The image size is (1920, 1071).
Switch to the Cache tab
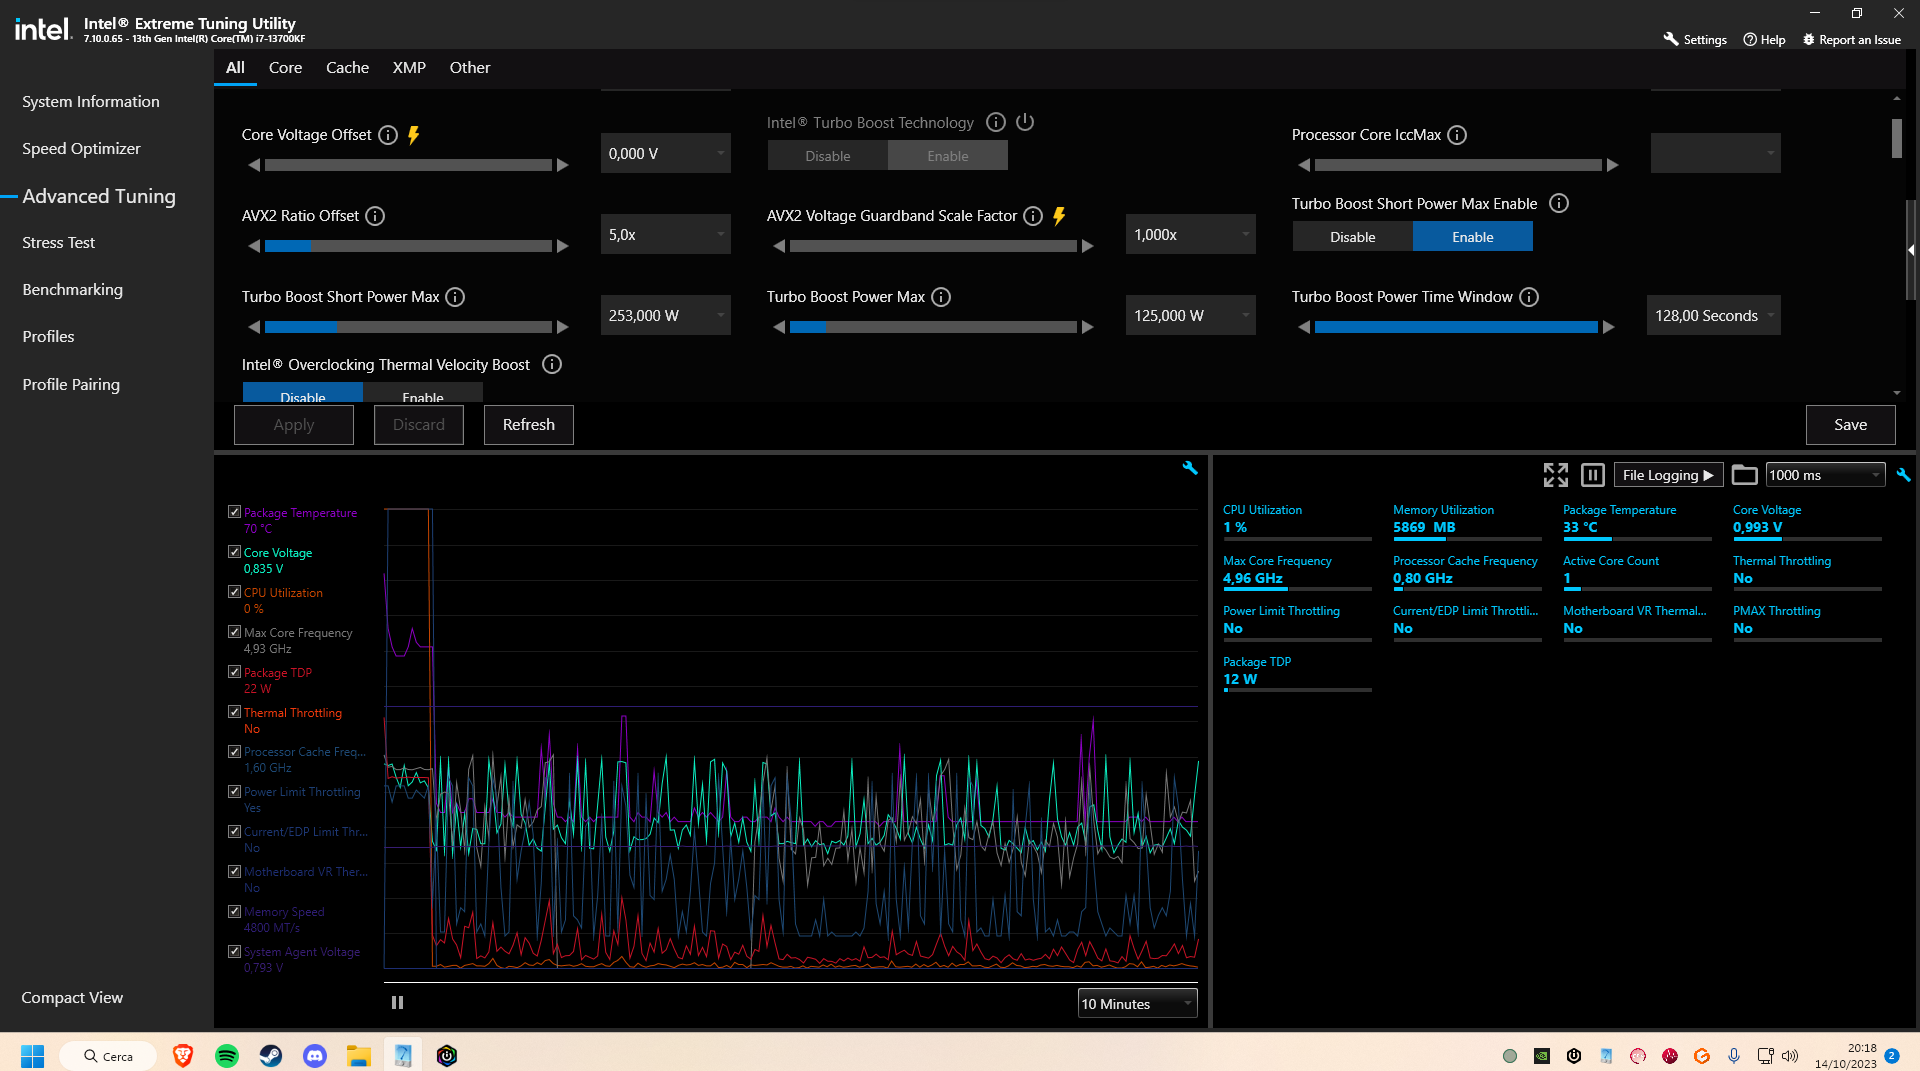pos(347,68)
